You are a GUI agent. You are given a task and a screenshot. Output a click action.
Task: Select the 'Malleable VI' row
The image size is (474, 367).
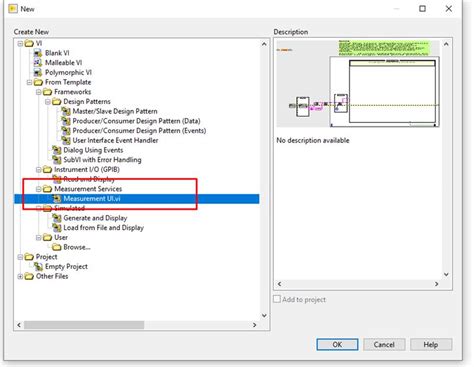point(63,63)
